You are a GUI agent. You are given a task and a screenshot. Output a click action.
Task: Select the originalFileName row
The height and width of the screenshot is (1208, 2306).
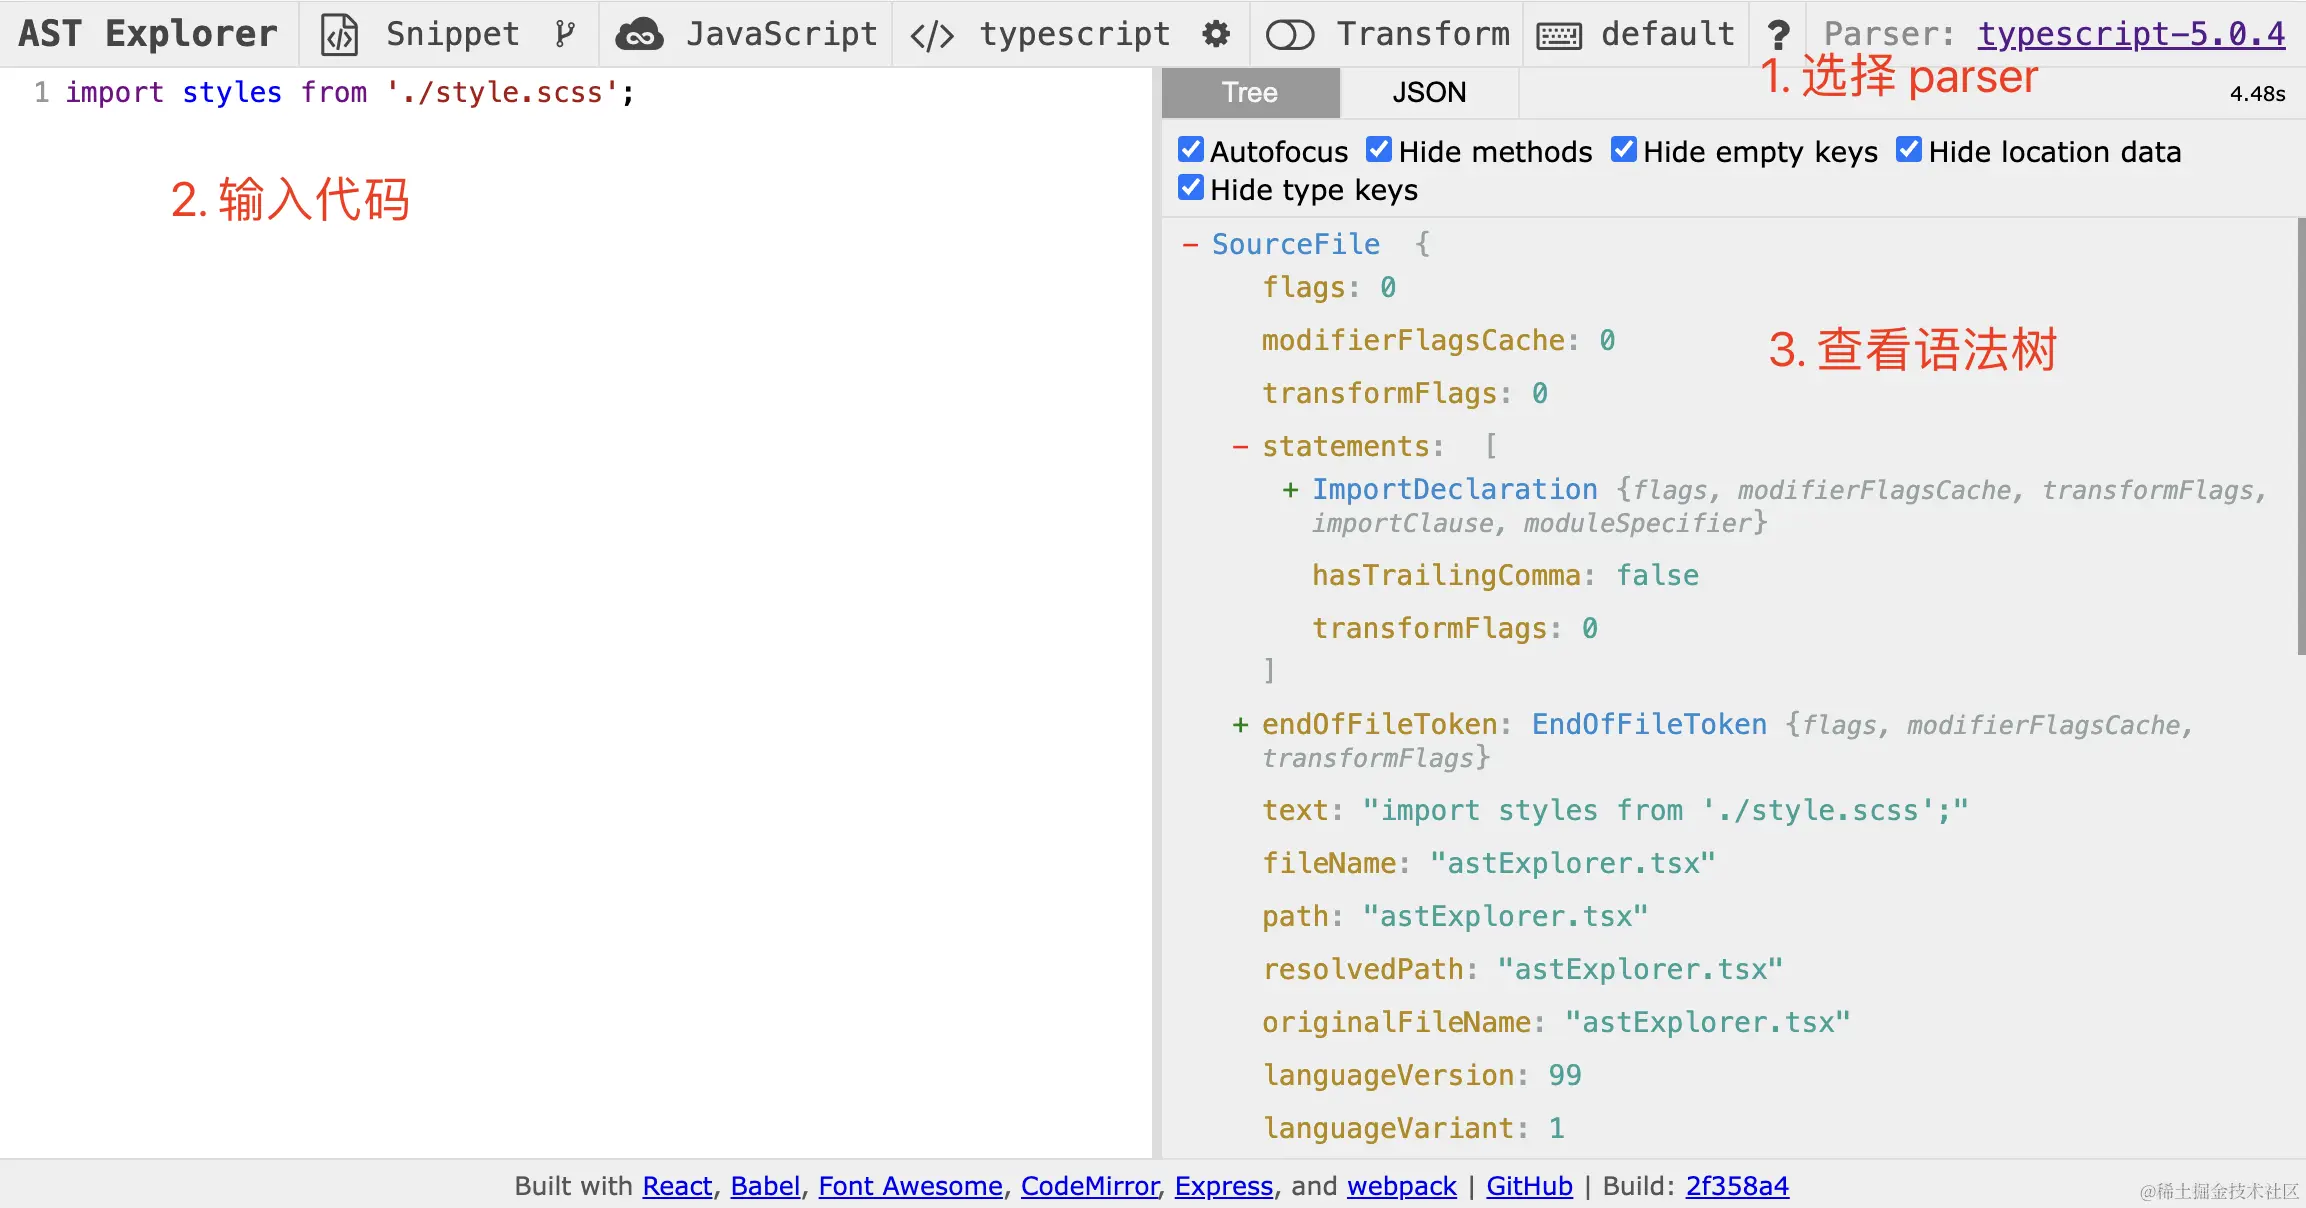1556,1022
